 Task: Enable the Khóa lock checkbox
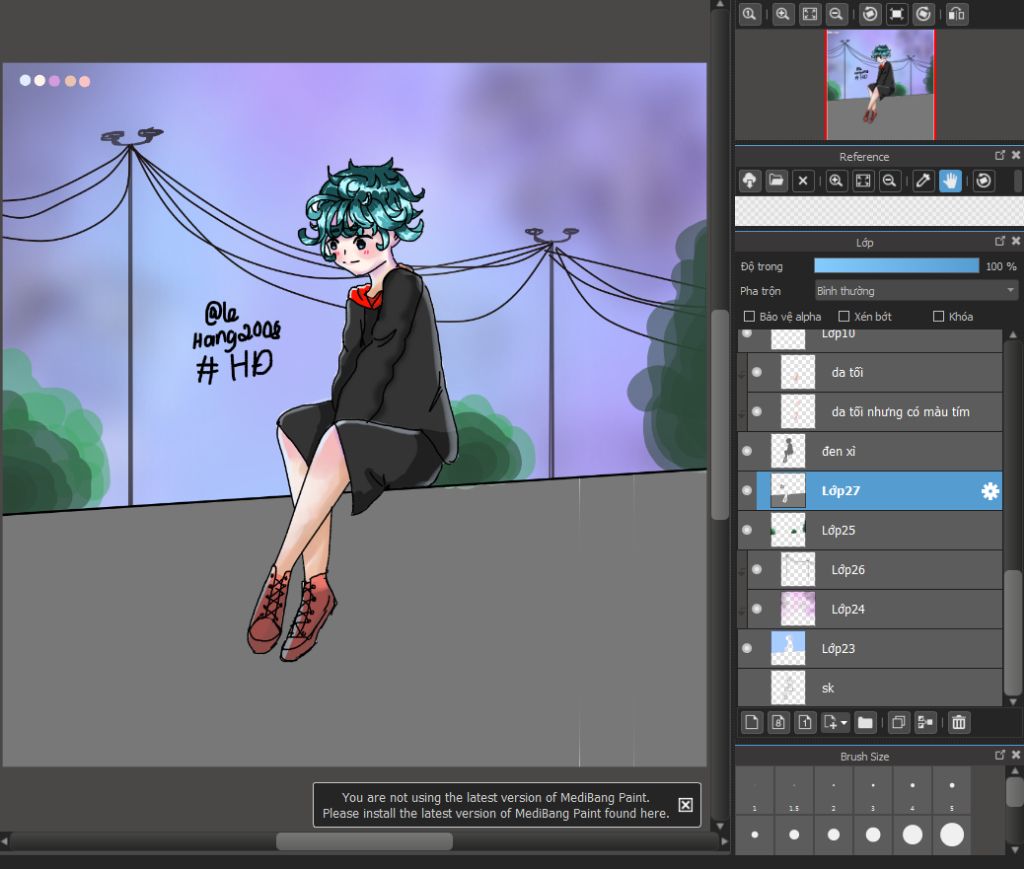938,317
